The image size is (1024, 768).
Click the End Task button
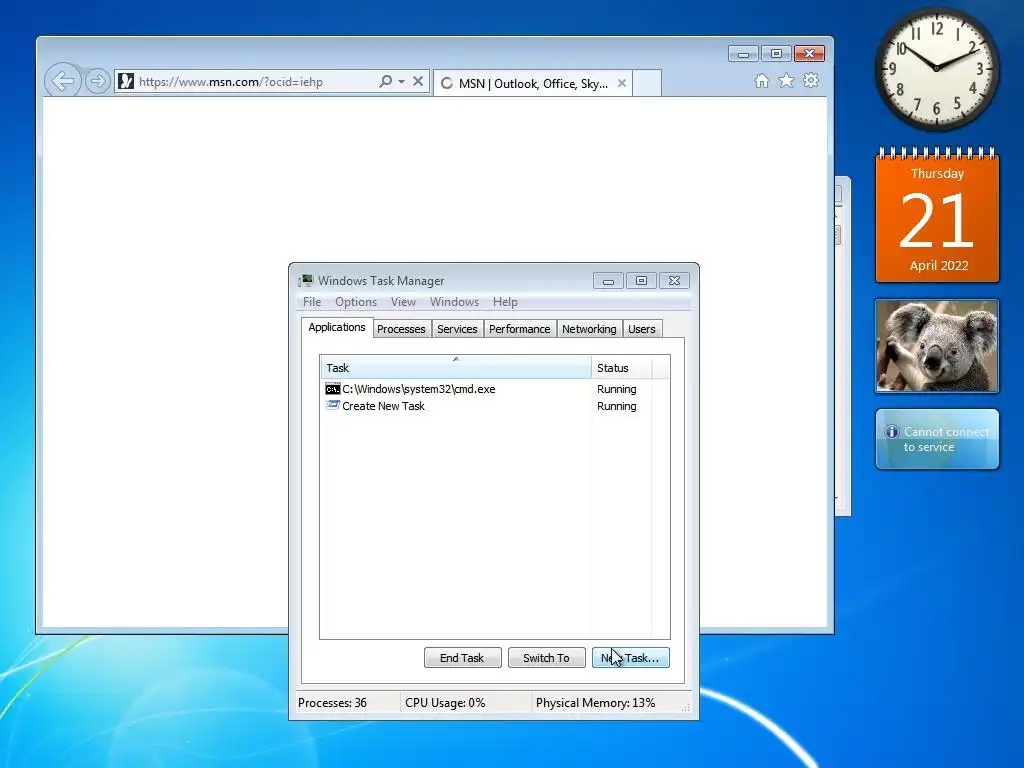point(462,658)
